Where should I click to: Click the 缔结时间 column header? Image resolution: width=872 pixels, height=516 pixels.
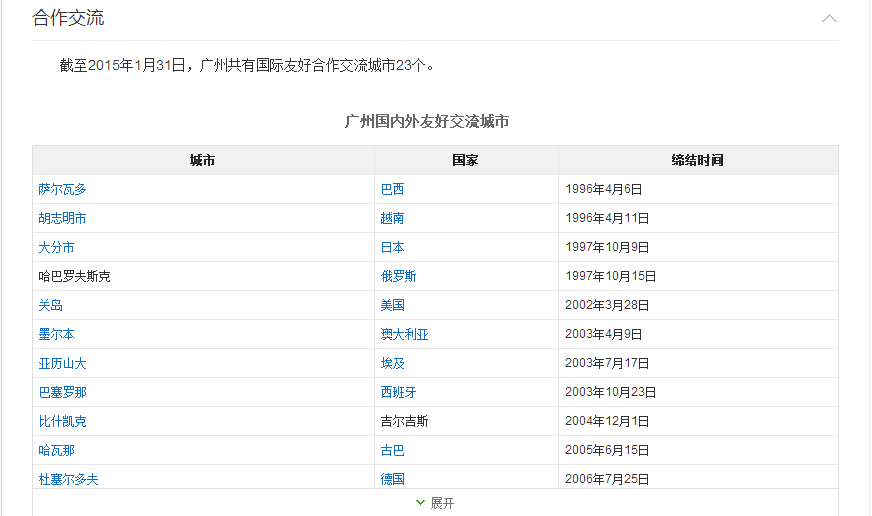(x=697, y=160)
